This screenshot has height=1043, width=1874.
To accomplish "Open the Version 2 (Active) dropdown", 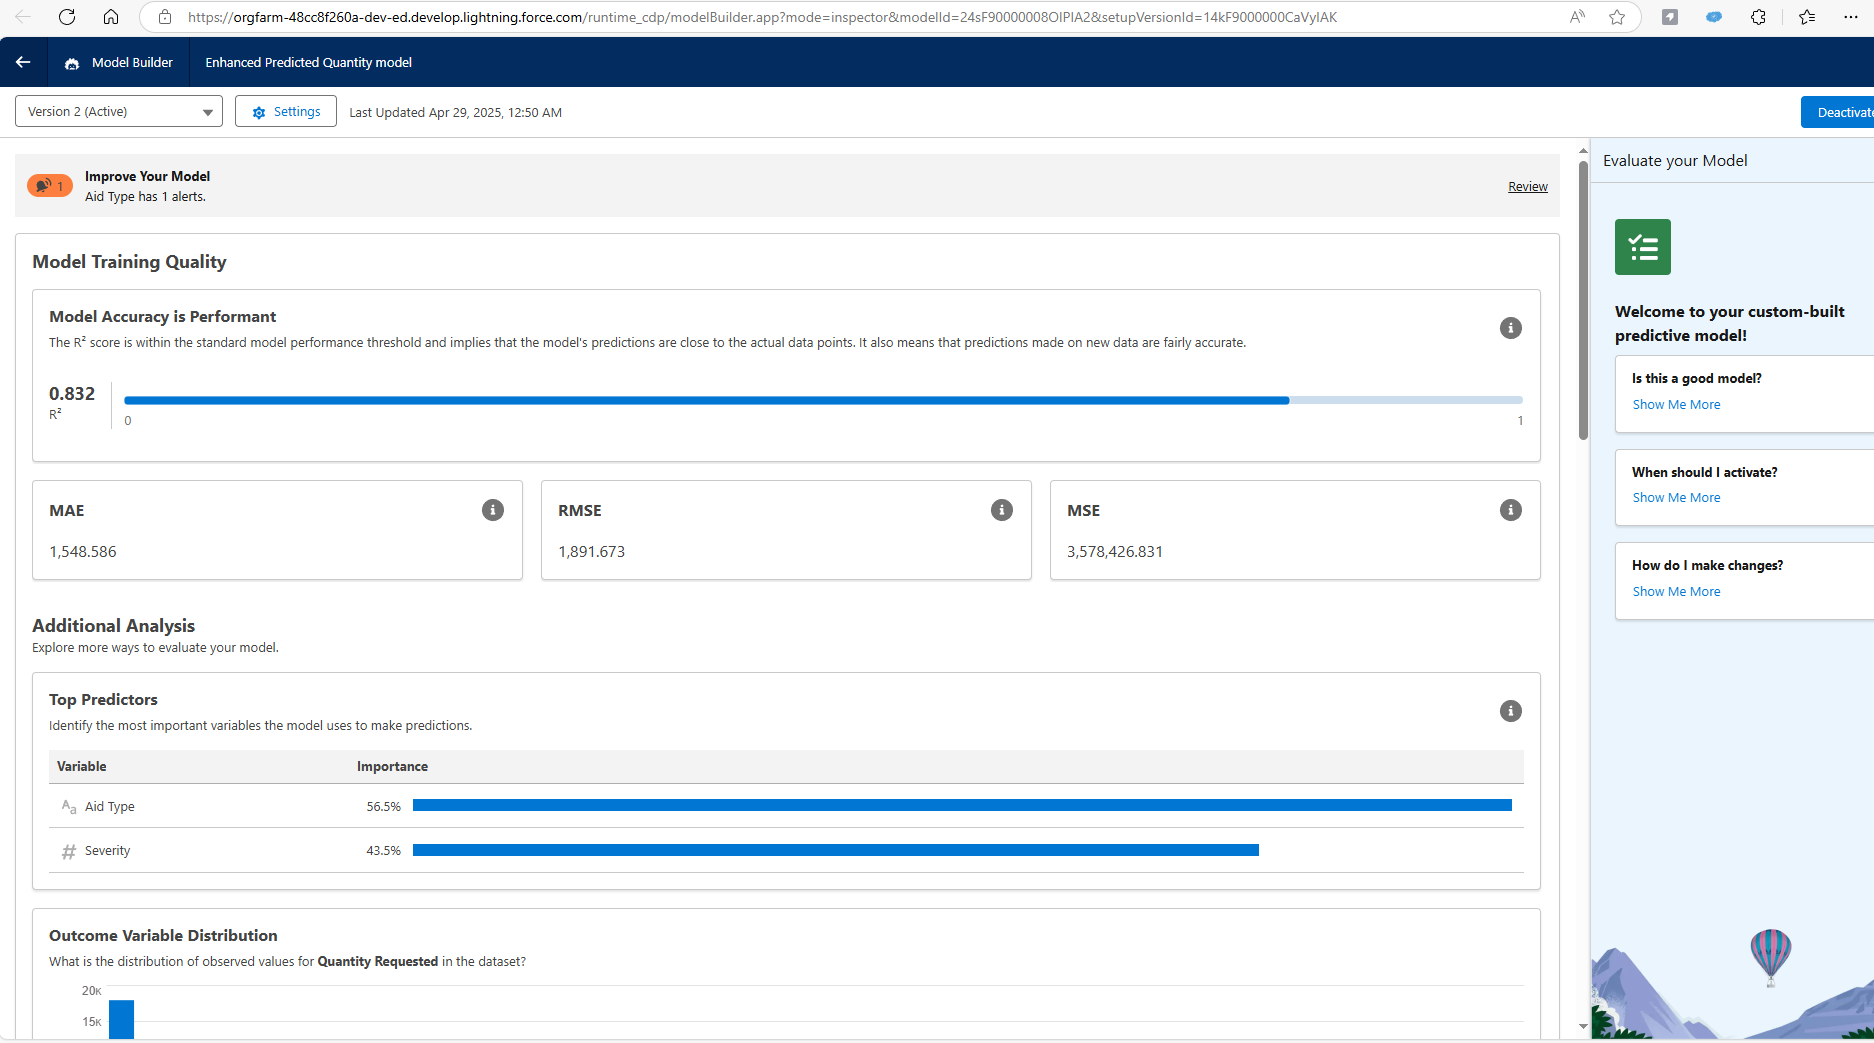I will click(x=119, y=112).
